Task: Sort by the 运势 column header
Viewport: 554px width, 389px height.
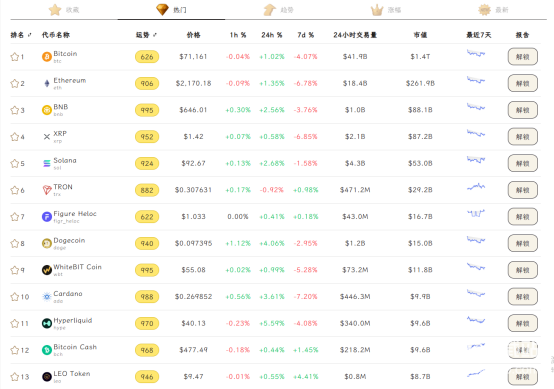Action: [146, 35]
